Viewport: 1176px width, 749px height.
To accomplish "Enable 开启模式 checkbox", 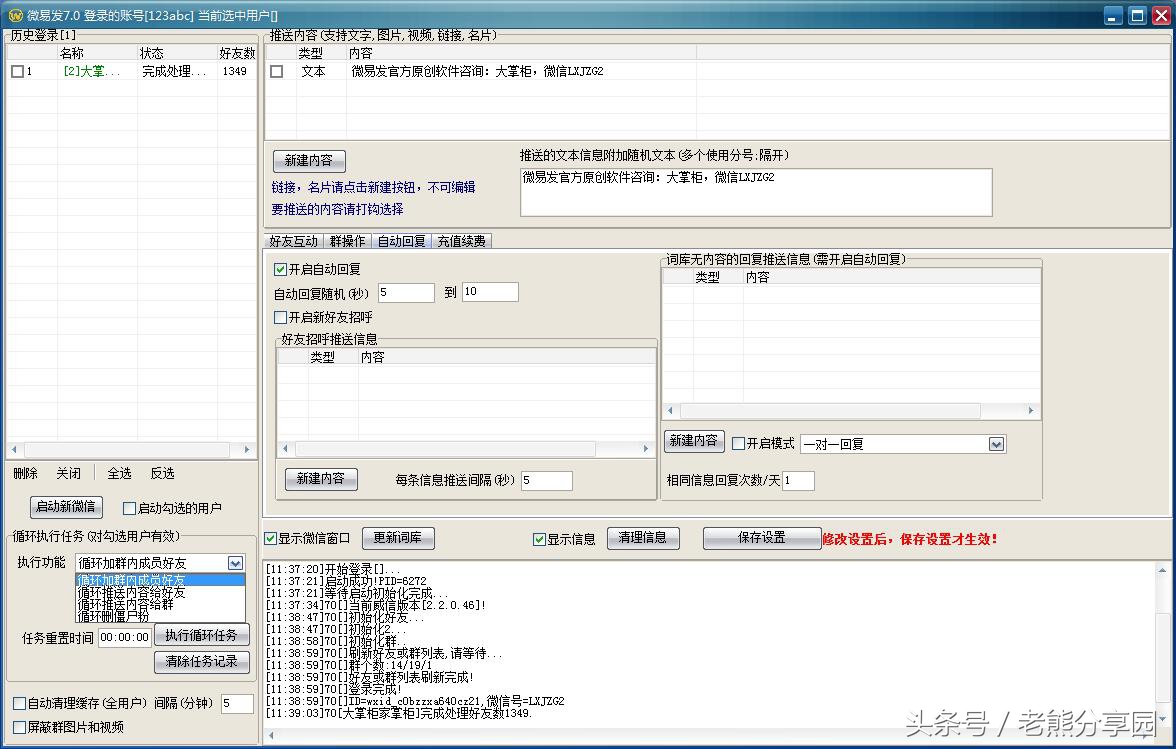I will point(738,443).
